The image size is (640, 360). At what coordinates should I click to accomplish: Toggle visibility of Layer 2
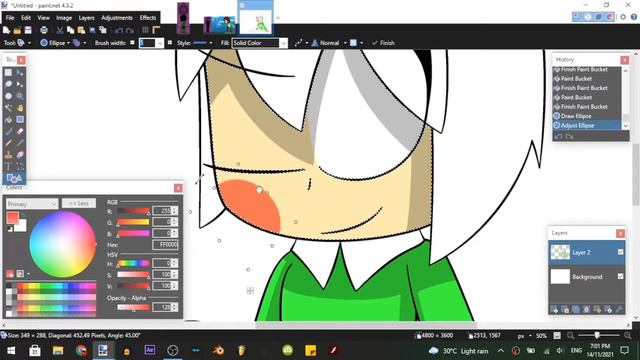tap(620, 252)
